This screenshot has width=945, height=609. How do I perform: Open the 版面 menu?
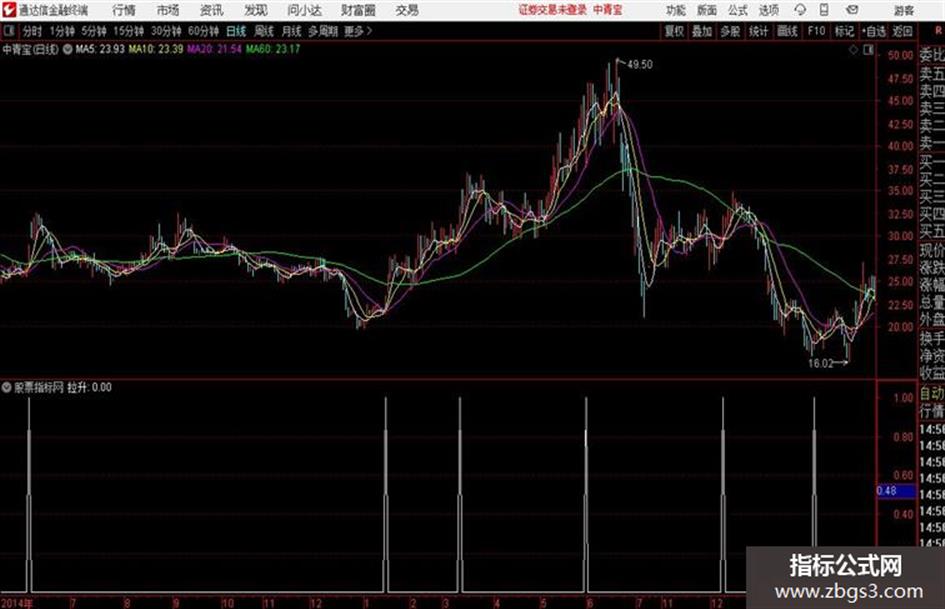coord(707,10)
